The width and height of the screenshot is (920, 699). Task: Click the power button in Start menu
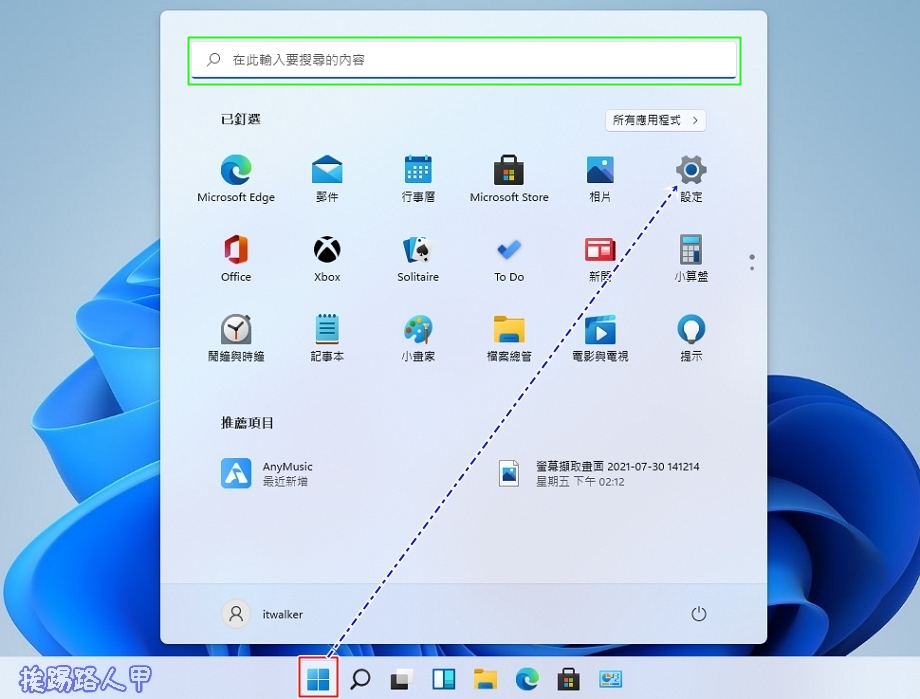(x=698, y=614)
